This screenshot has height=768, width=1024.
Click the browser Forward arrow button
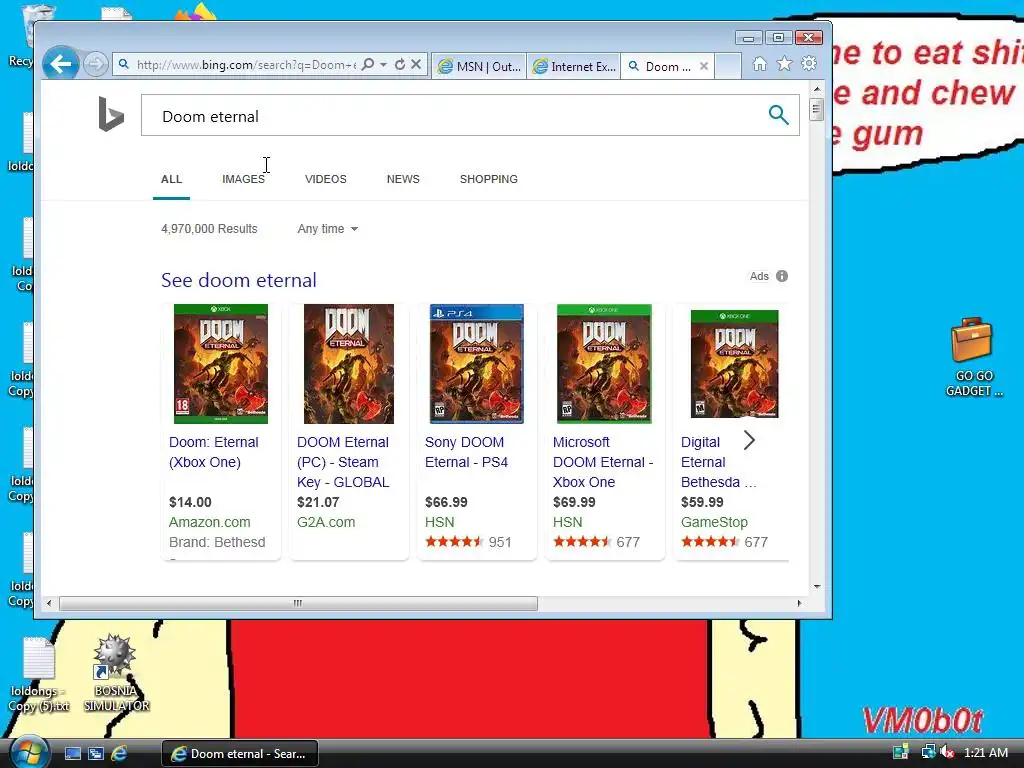(x=95, y=64)
